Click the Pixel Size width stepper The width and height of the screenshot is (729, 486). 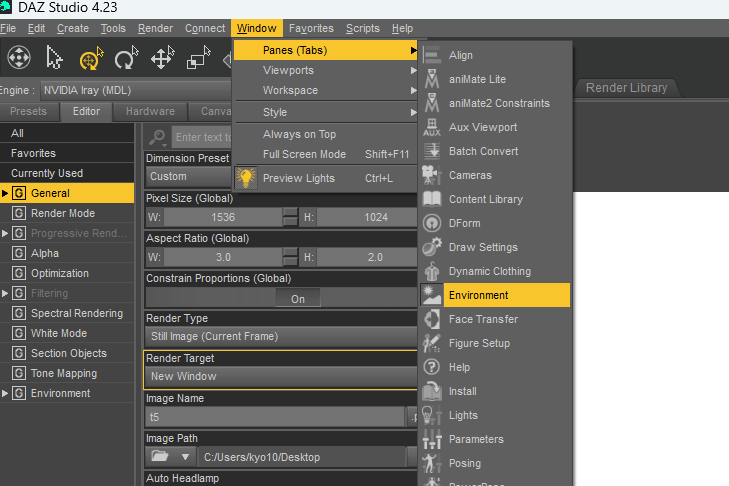point(291,217)
